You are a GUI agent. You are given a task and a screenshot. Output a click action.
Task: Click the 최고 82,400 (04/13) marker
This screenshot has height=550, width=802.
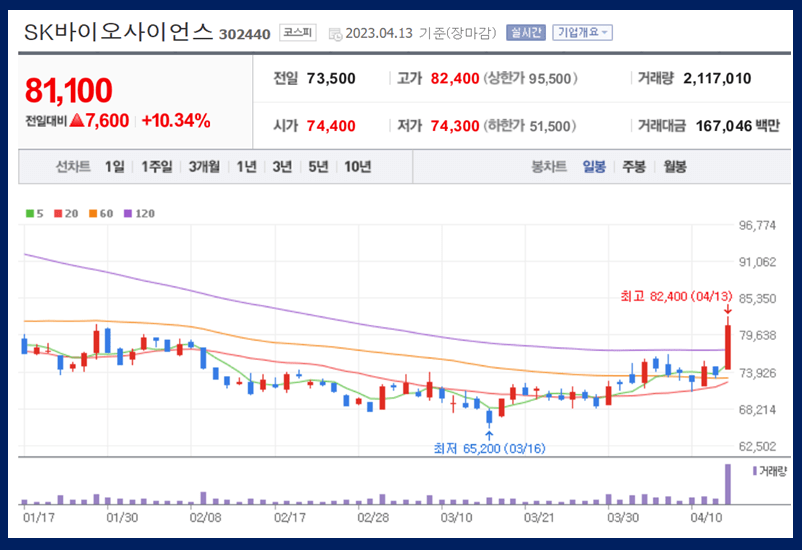click(676, 296)
